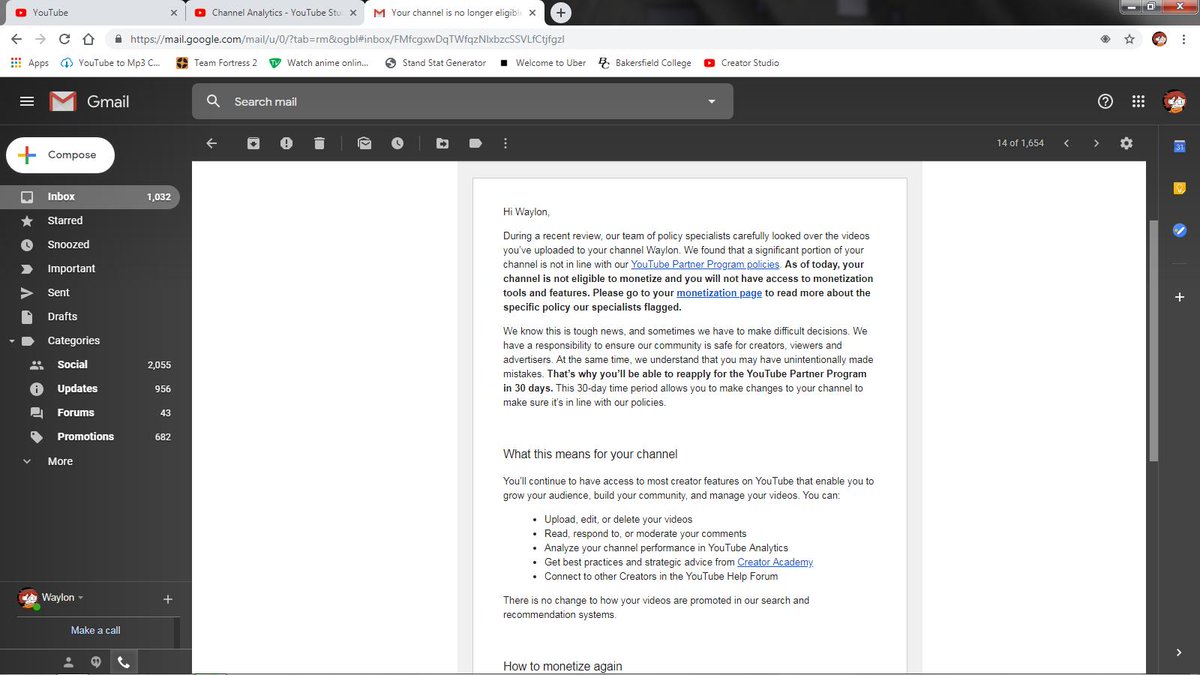Open the Creator Studio bookmark

(x=741, y=63)
